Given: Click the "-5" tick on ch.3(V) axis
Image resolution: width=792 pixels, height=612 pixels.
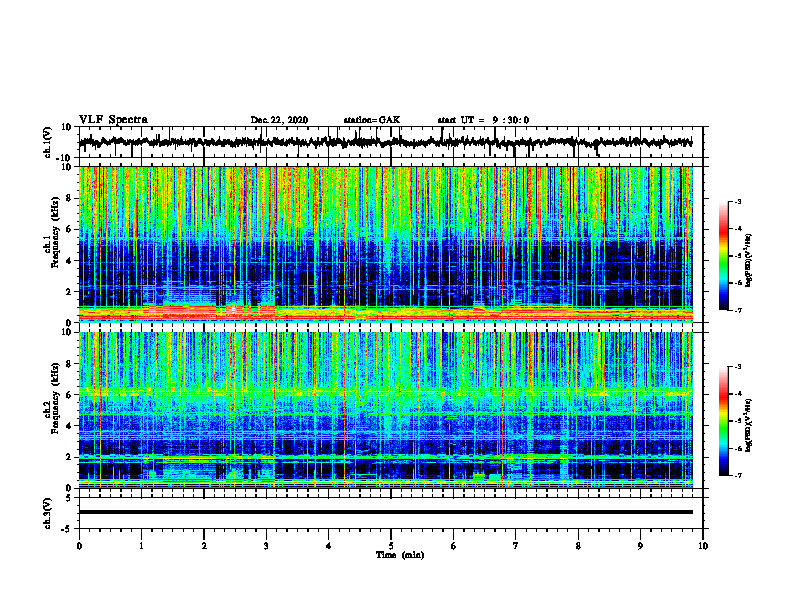Looking at the screenshot, I should (67, 529).
